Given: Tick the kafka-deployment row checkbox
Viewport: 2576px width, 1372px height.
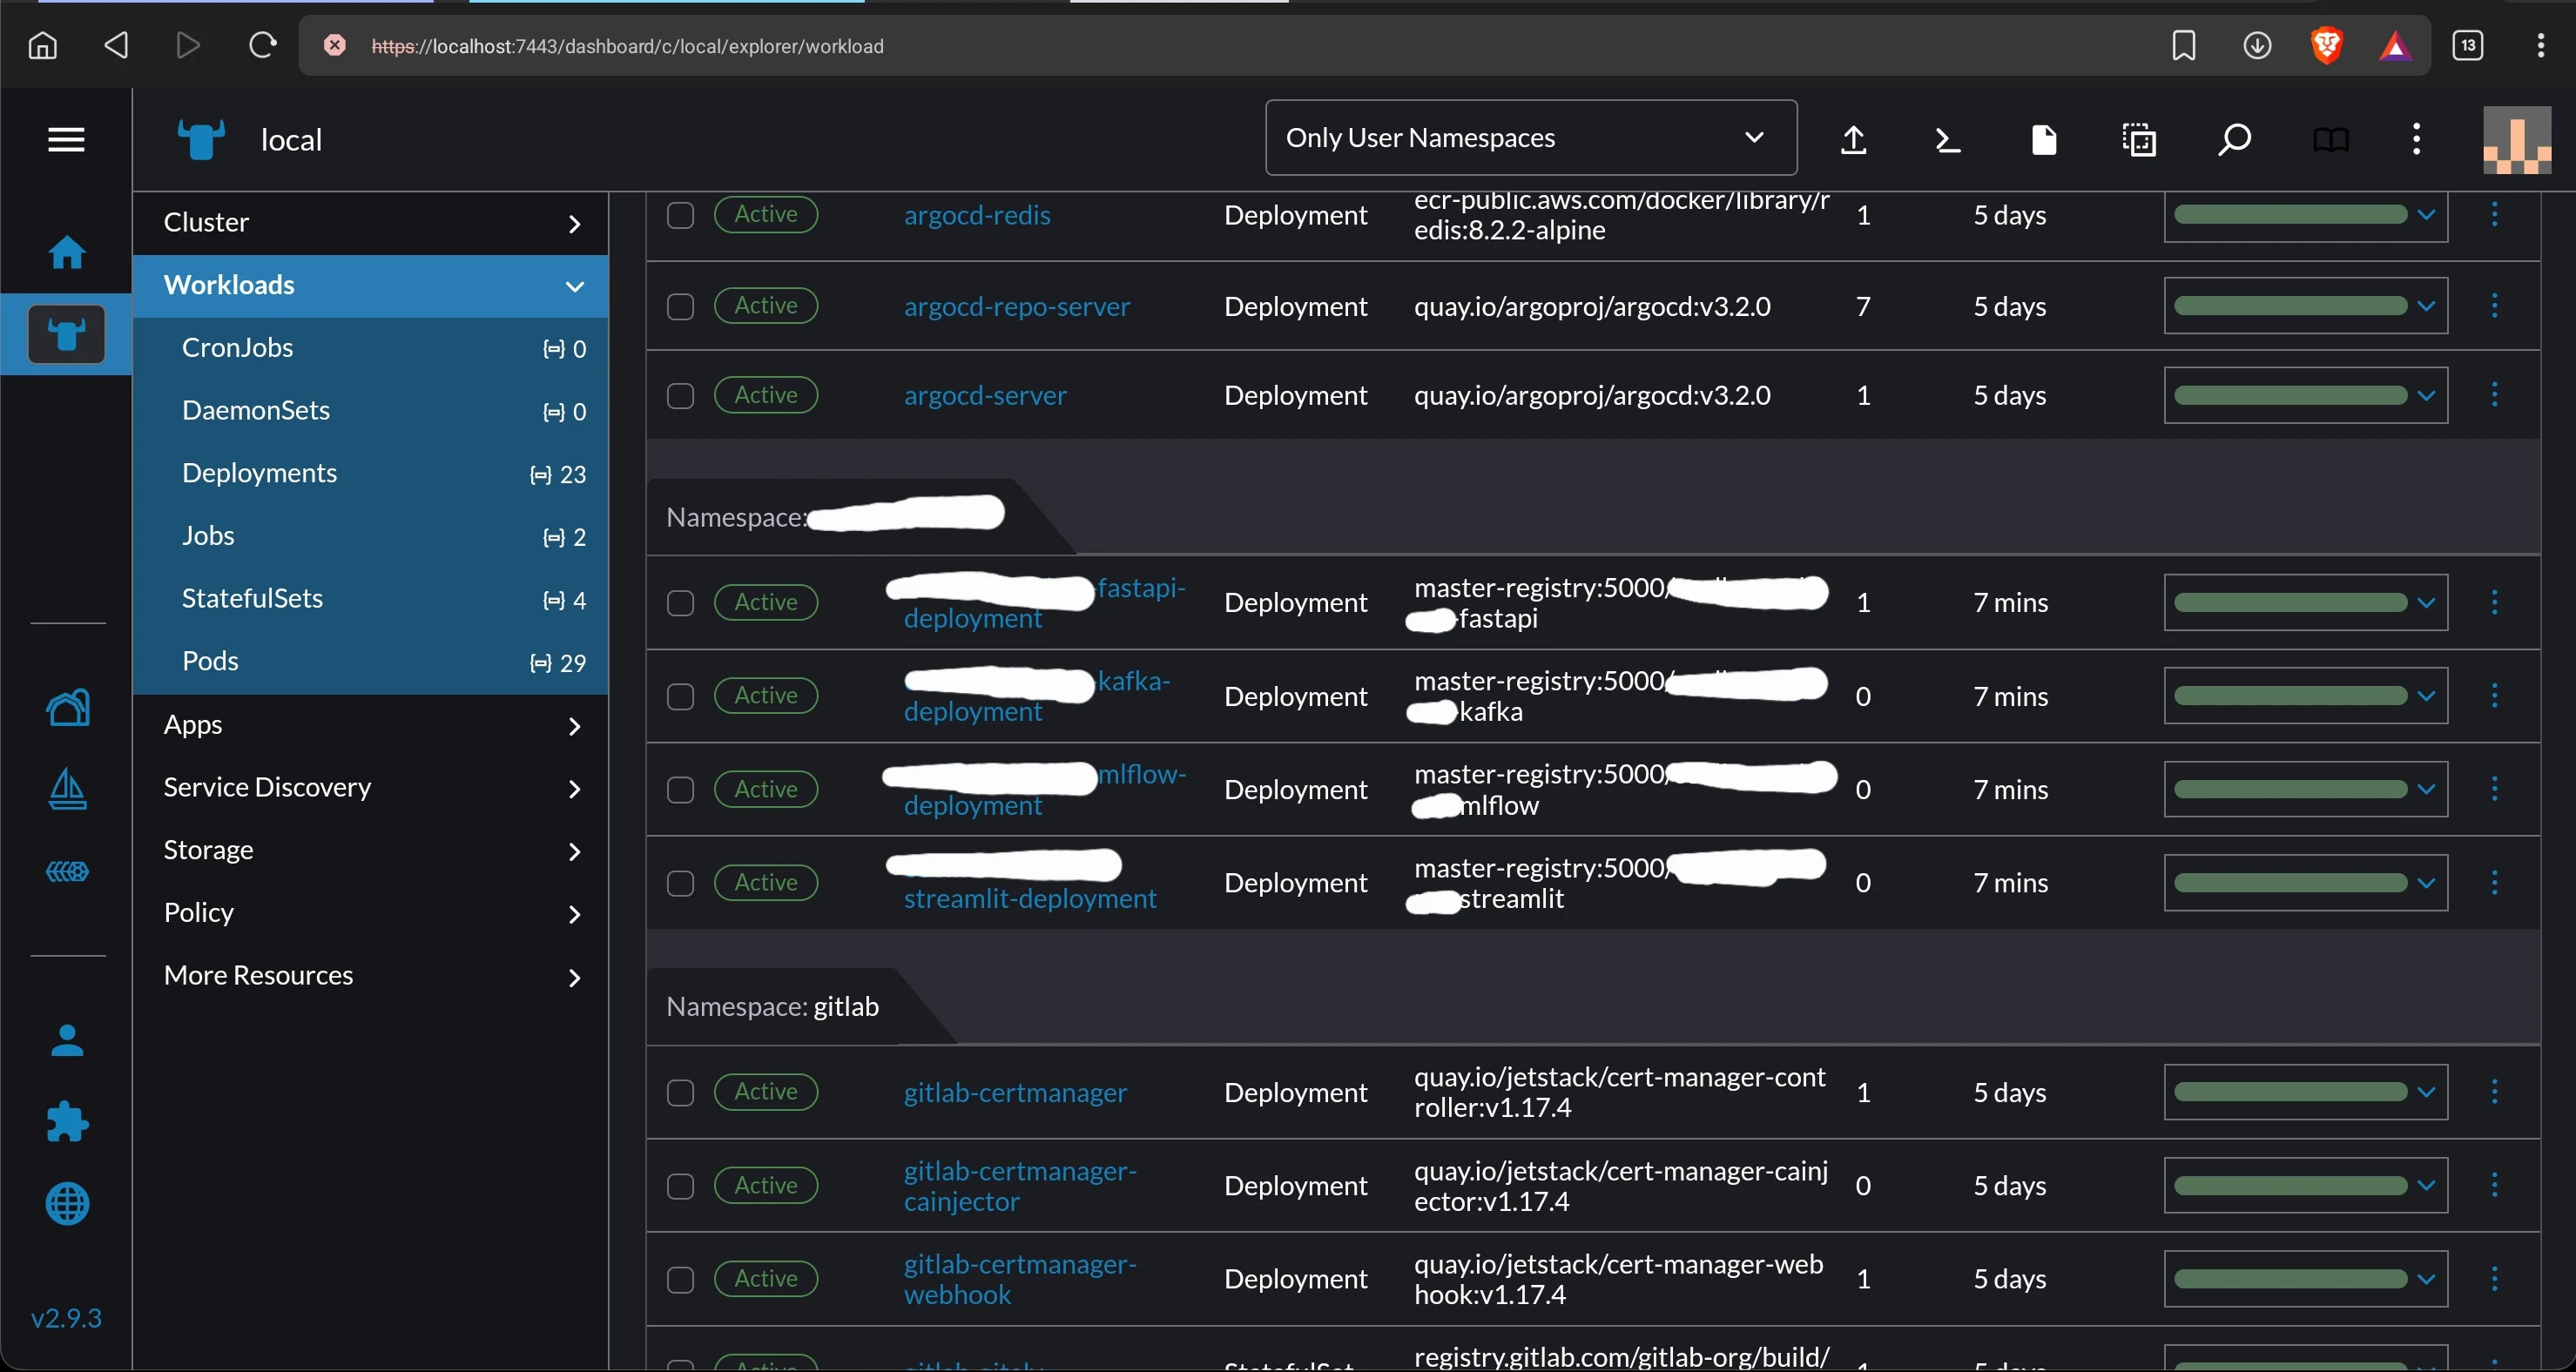Looking at the screenshot, I should (680, 697).
